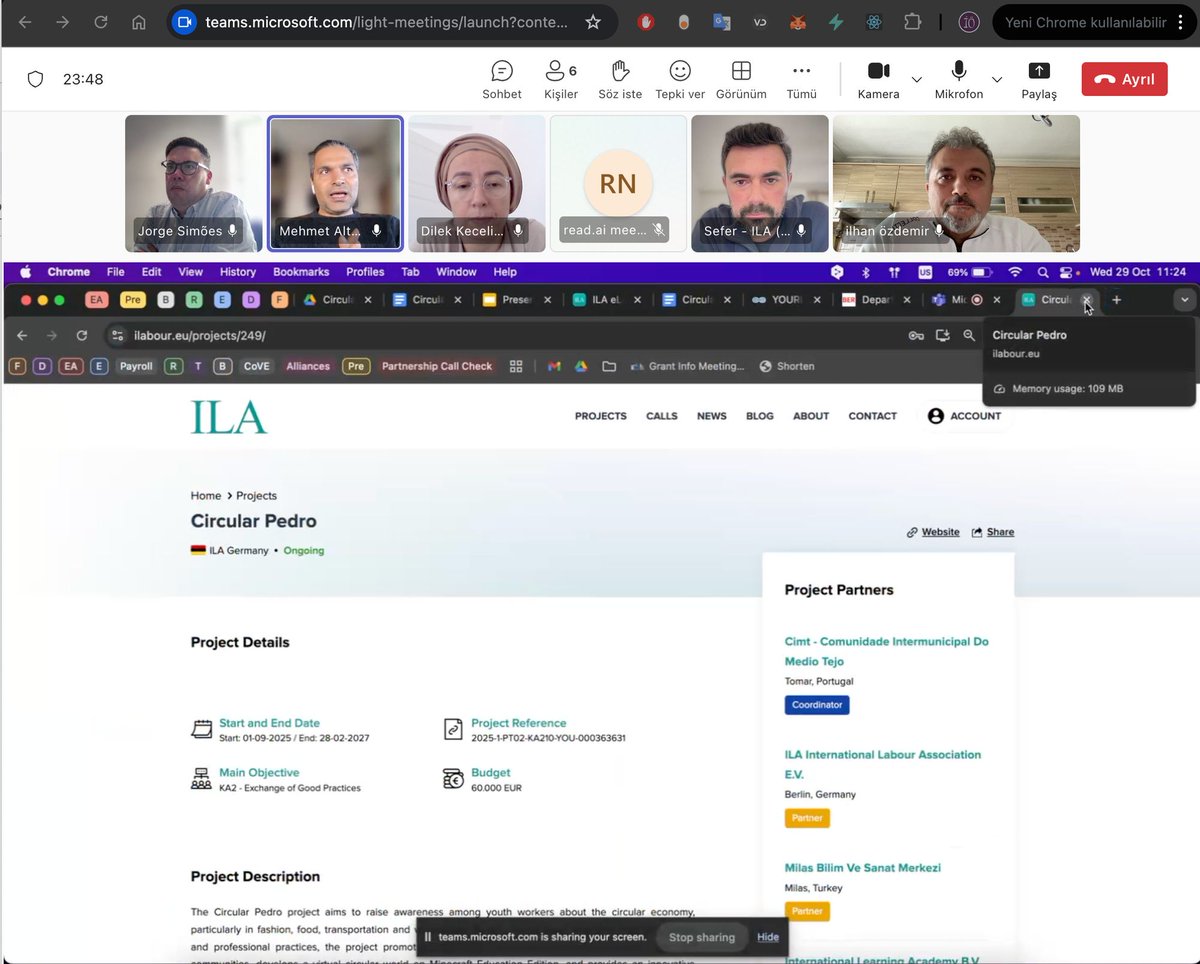The image size is (1200, 964).
Task: Click the Wi-Fi icon in mac menu bar
Action: [x=1016, y=272]
